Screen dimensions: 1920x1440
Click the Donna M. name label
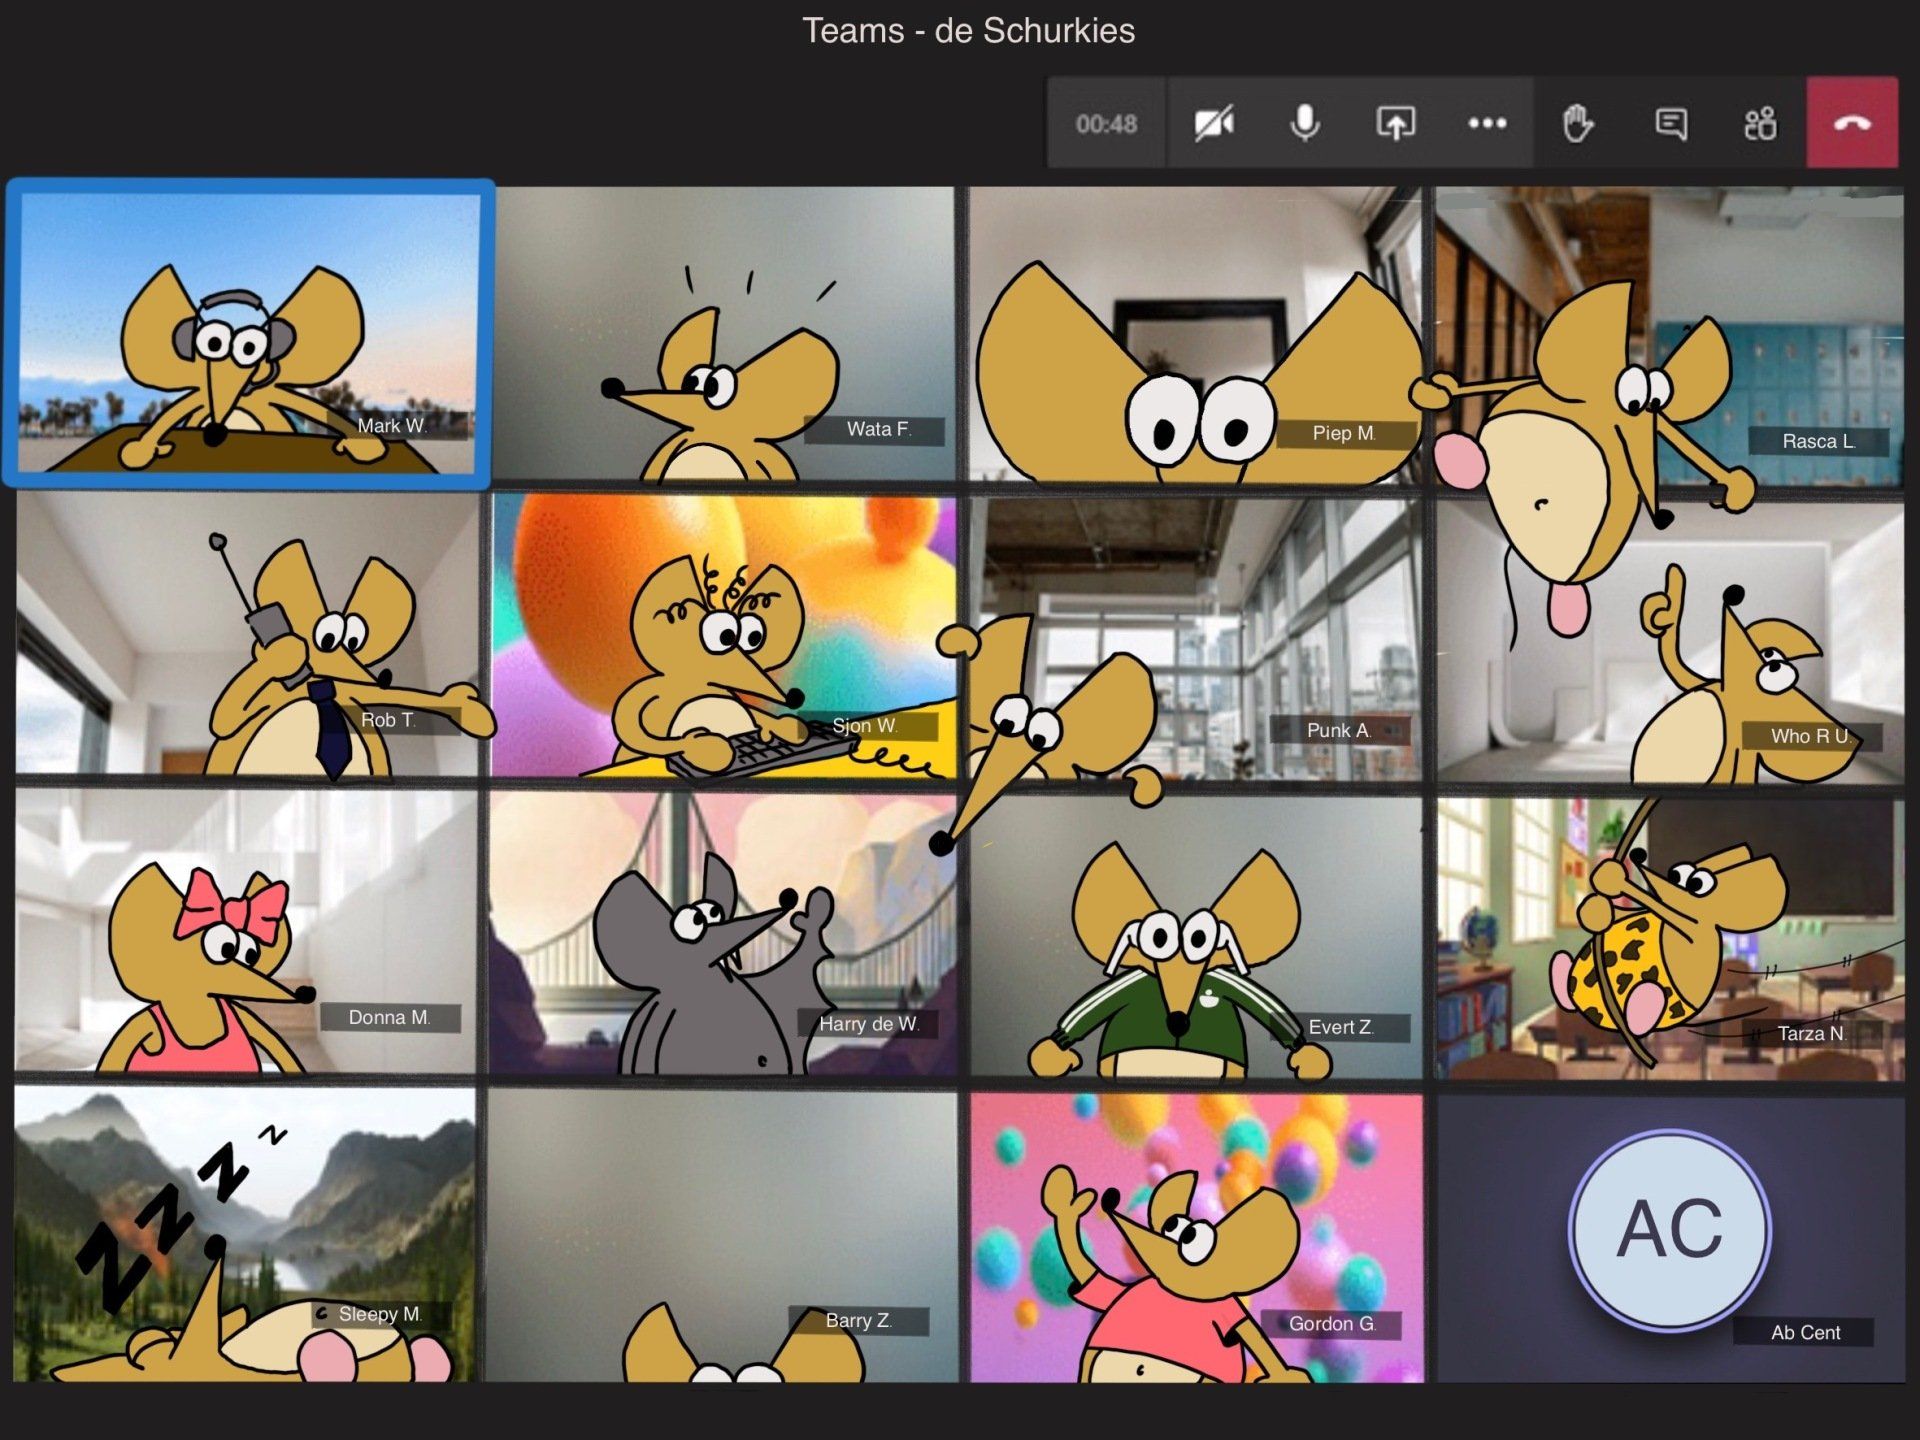pos(389,1018)
